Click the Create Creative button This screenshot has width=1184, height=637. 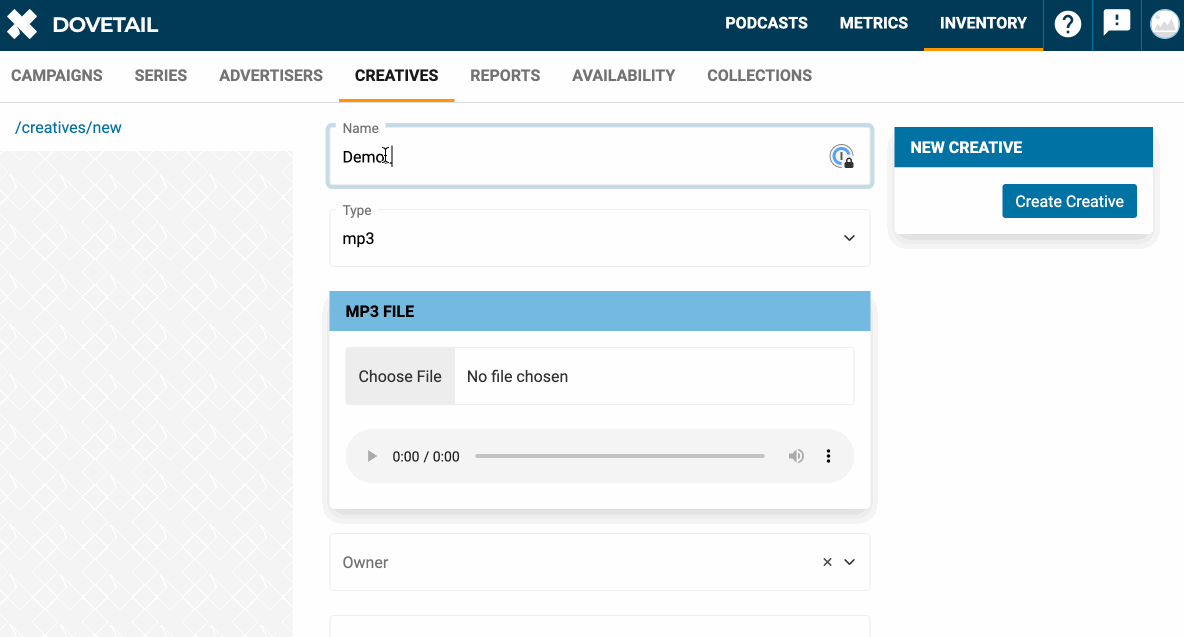[x=1069, y=201]
